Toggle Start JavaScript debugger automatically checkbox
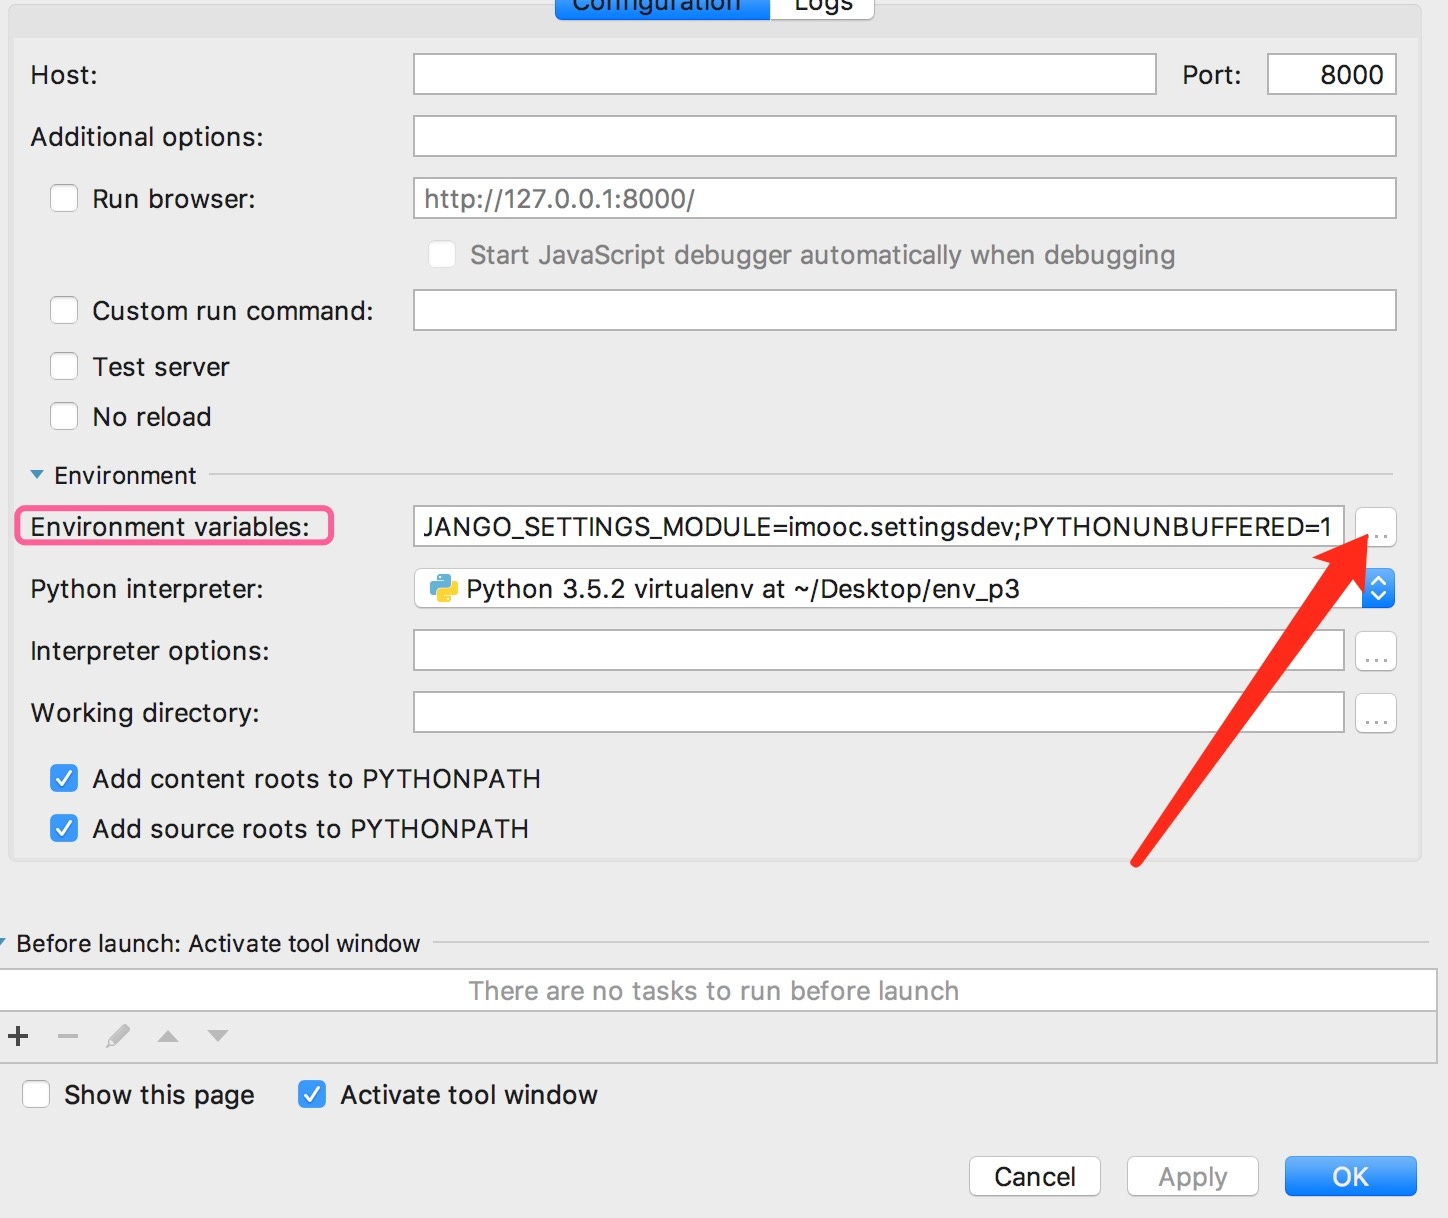This screenshot has height=1218, width=1448. coord(442,255)
